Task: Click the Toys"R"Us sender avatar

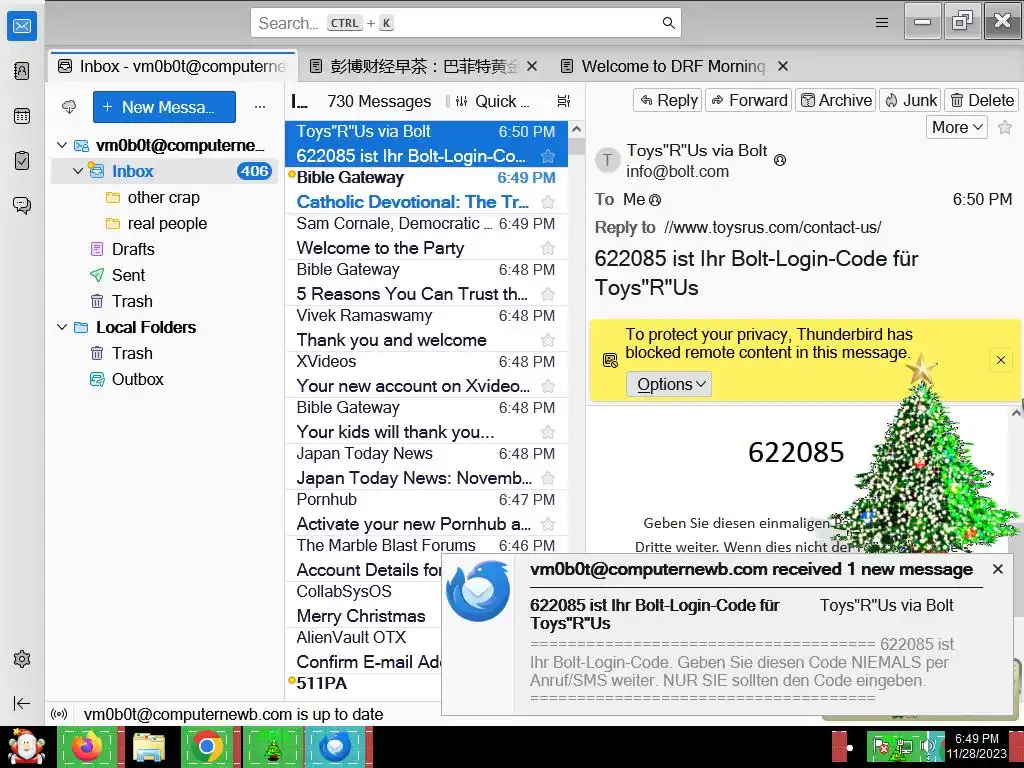Action: point(607,160)
